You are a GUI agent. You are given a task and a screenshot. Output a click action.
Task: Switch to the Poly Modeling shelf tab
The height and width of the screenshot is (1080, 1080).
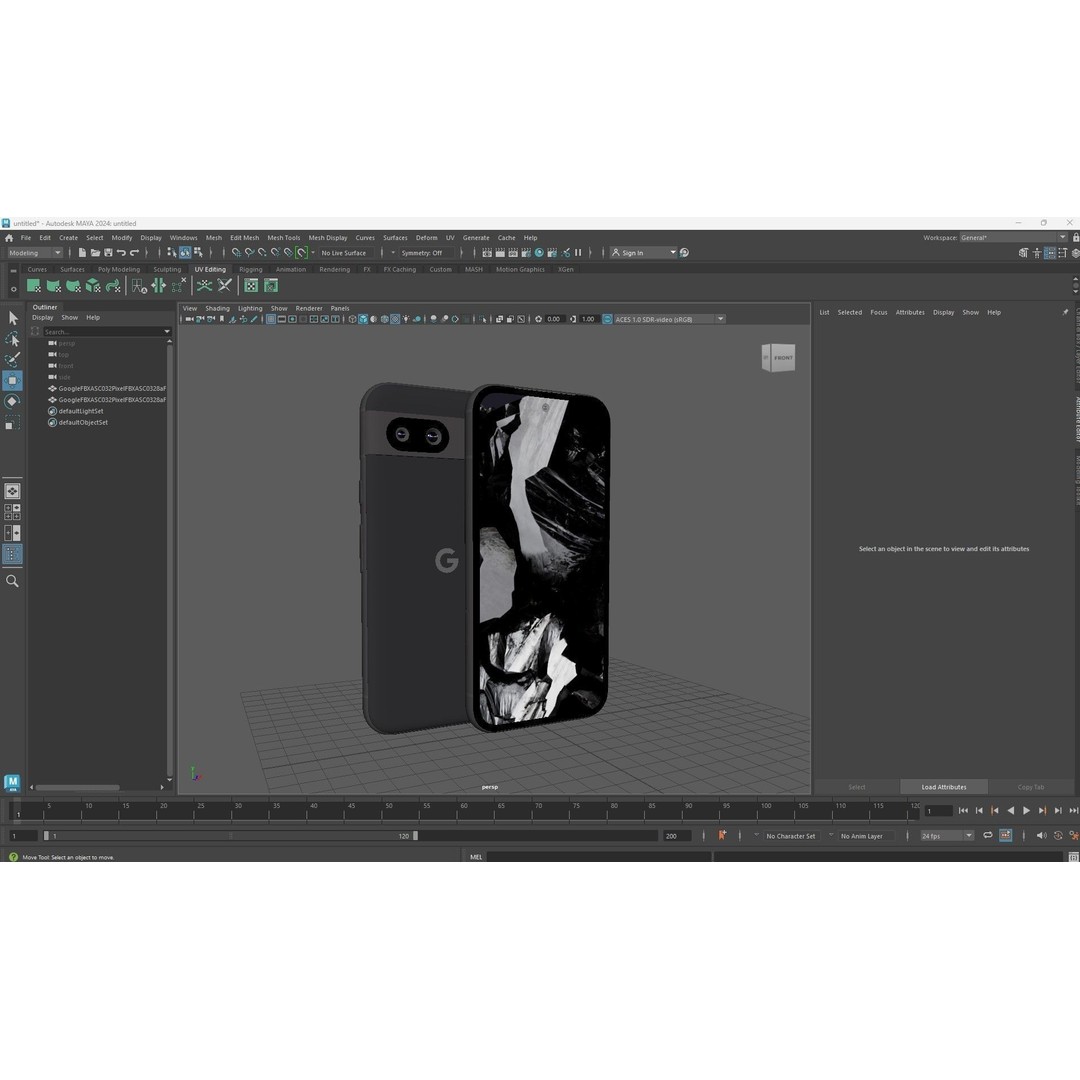point(118,269)
